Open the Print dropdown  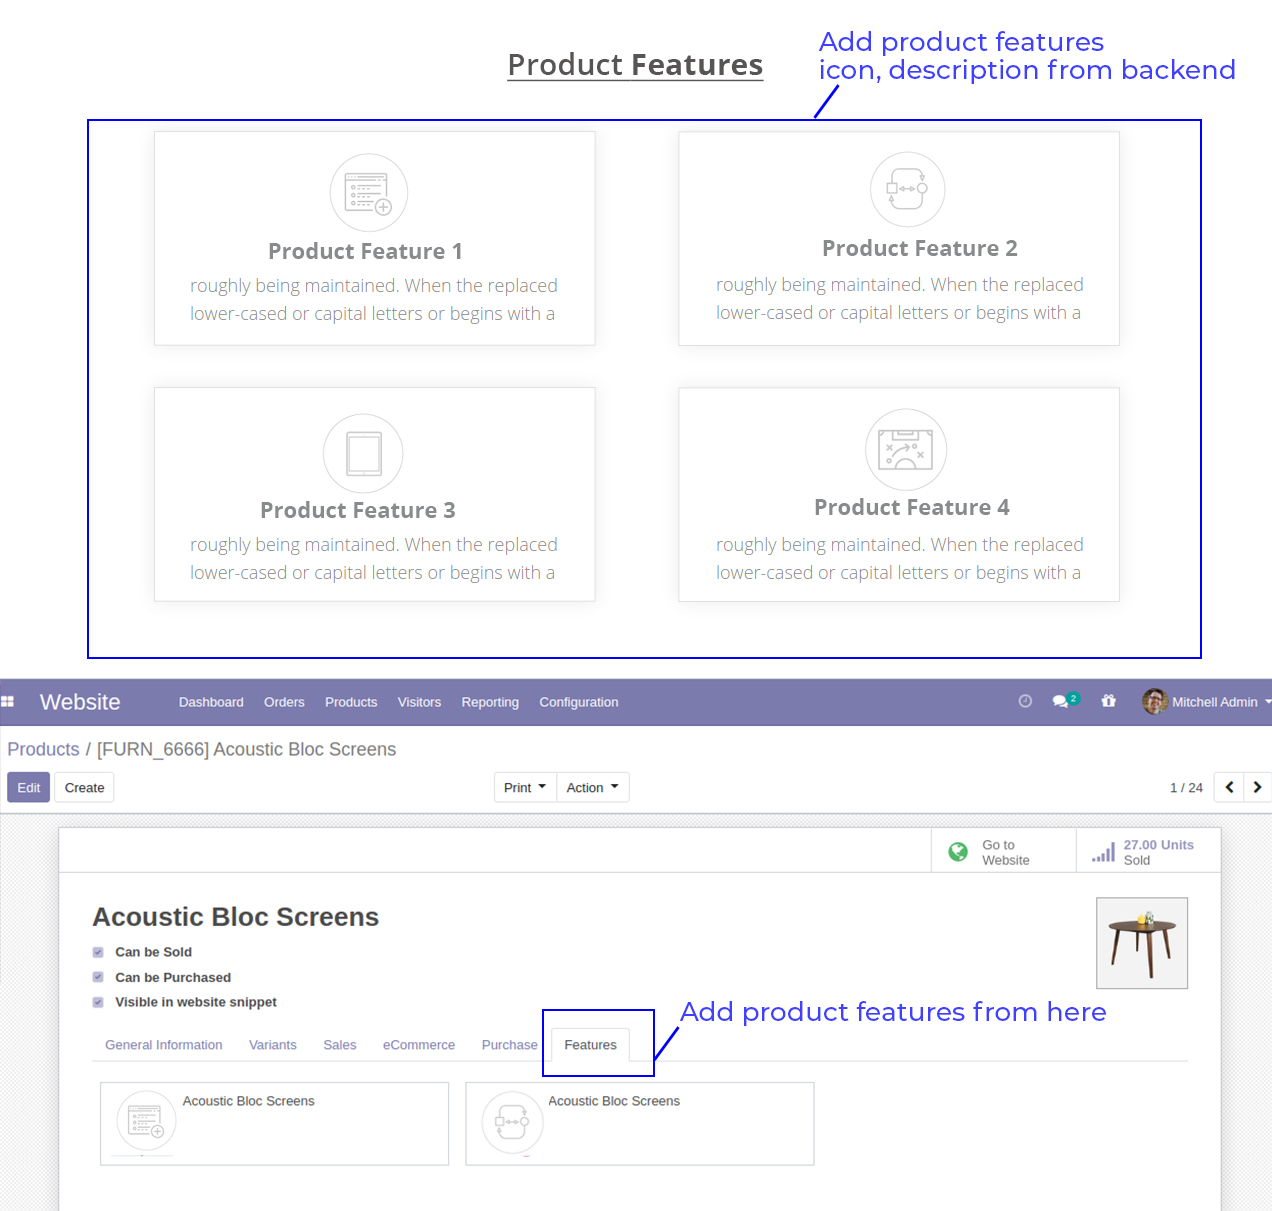point(525,787)
